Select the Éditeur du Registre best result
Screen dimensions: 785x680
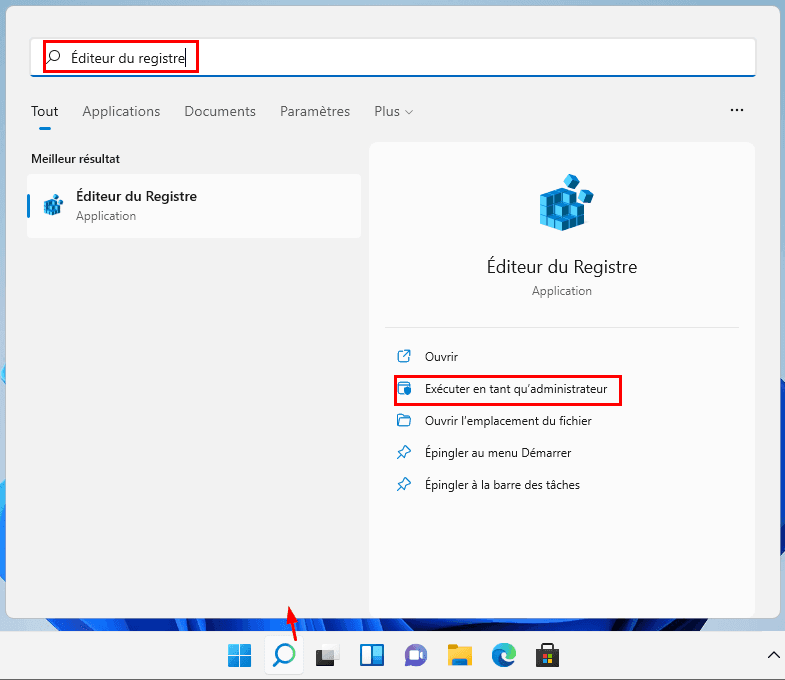coord(194,206)
